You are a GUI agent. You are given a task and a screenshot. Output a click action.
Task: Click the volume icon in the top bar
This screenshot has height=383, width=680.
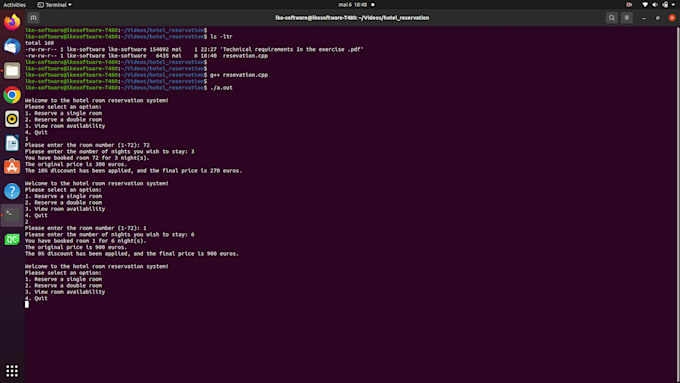[x=655, y=5]
